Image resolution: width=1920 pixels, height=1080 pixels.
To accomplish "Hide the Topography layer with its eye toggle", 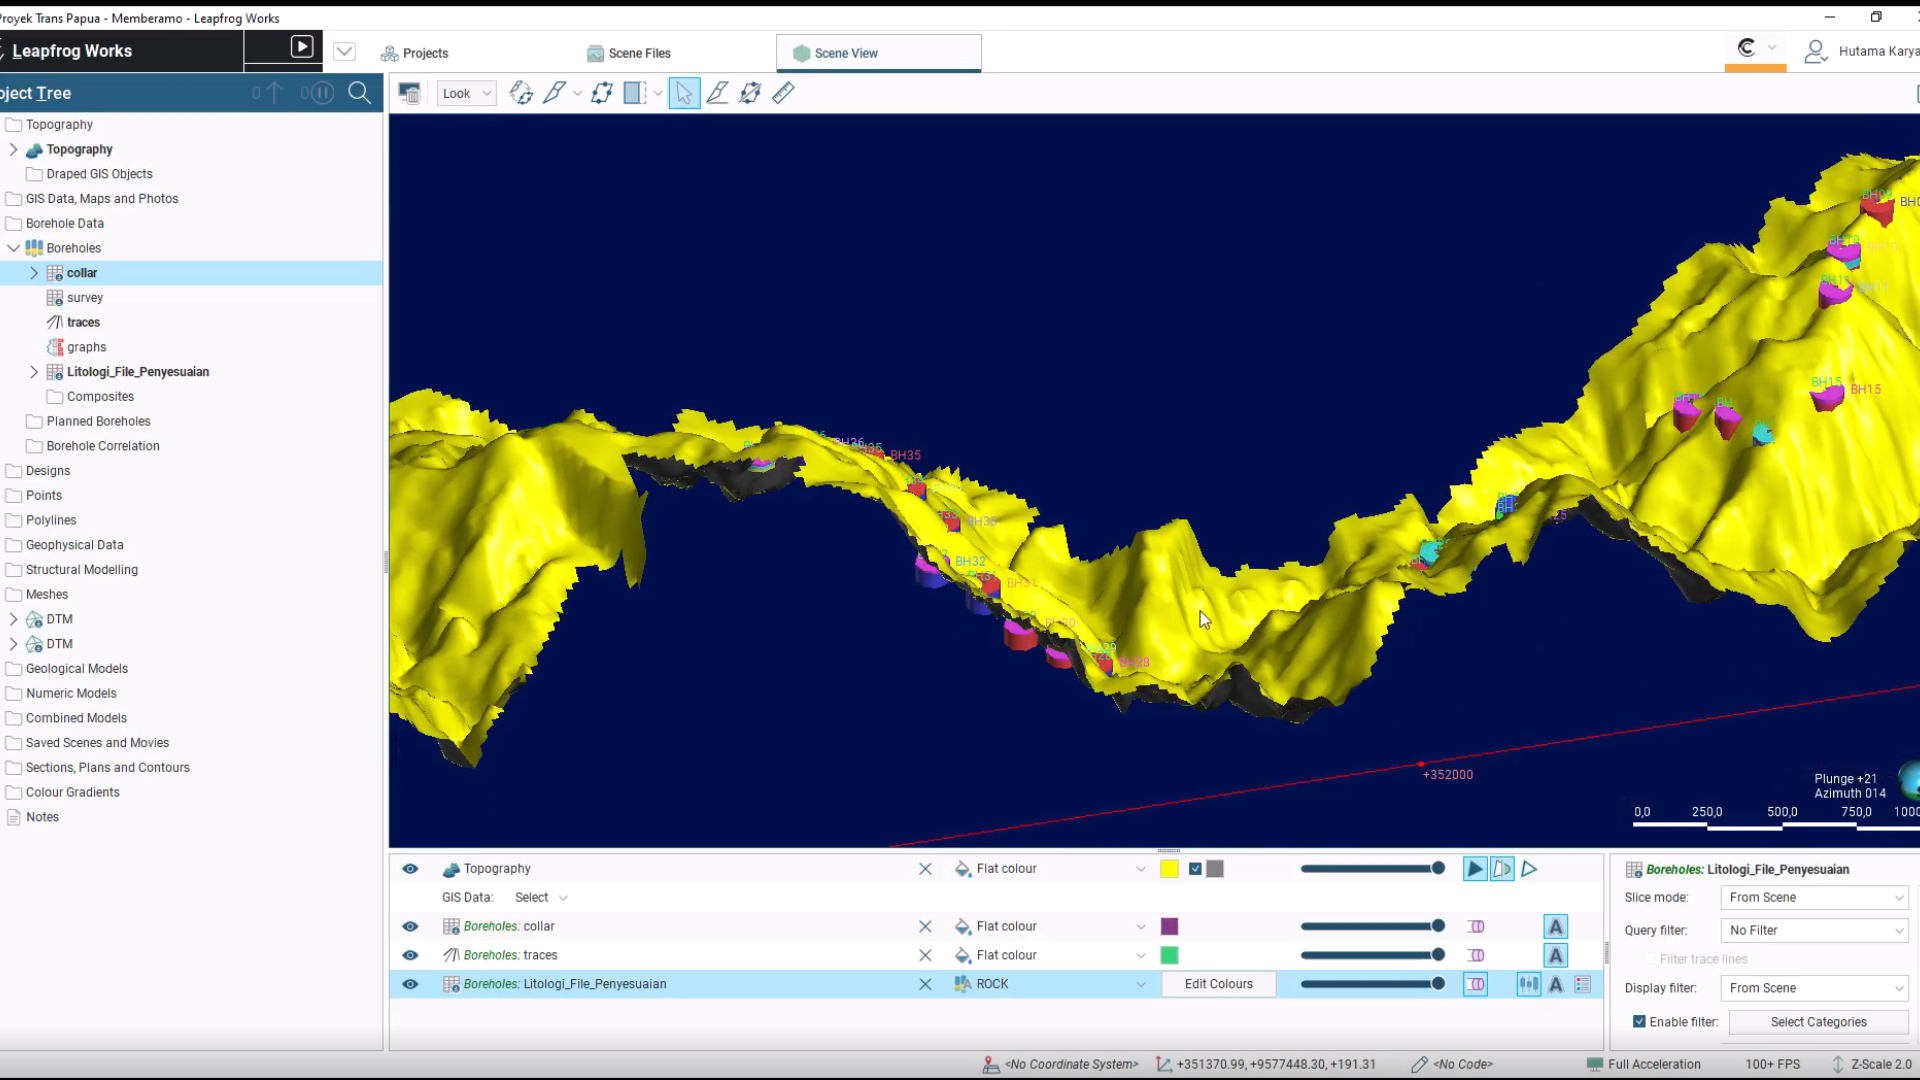I will [x=410, y=869].
